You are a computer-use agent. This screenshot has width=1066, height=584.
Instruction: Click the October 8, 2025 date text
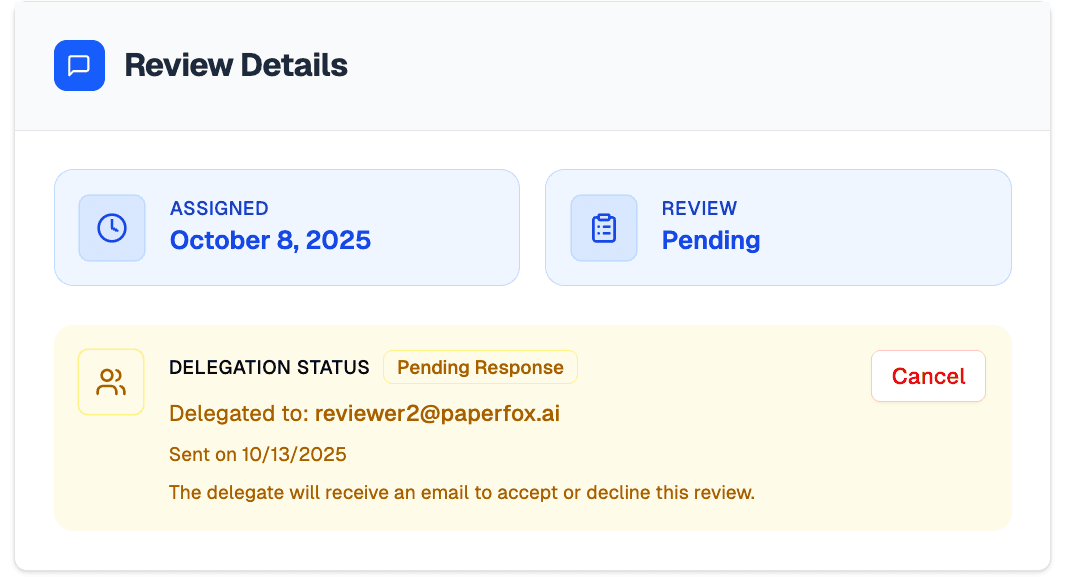(270, 240)
